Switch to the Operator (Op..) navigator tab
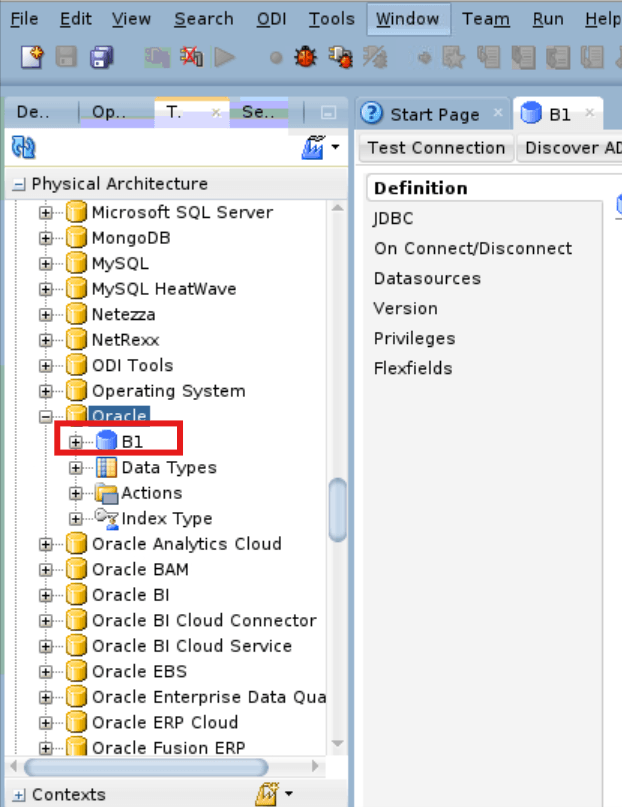Screen dimensions: 622x807 coord(116,112)
